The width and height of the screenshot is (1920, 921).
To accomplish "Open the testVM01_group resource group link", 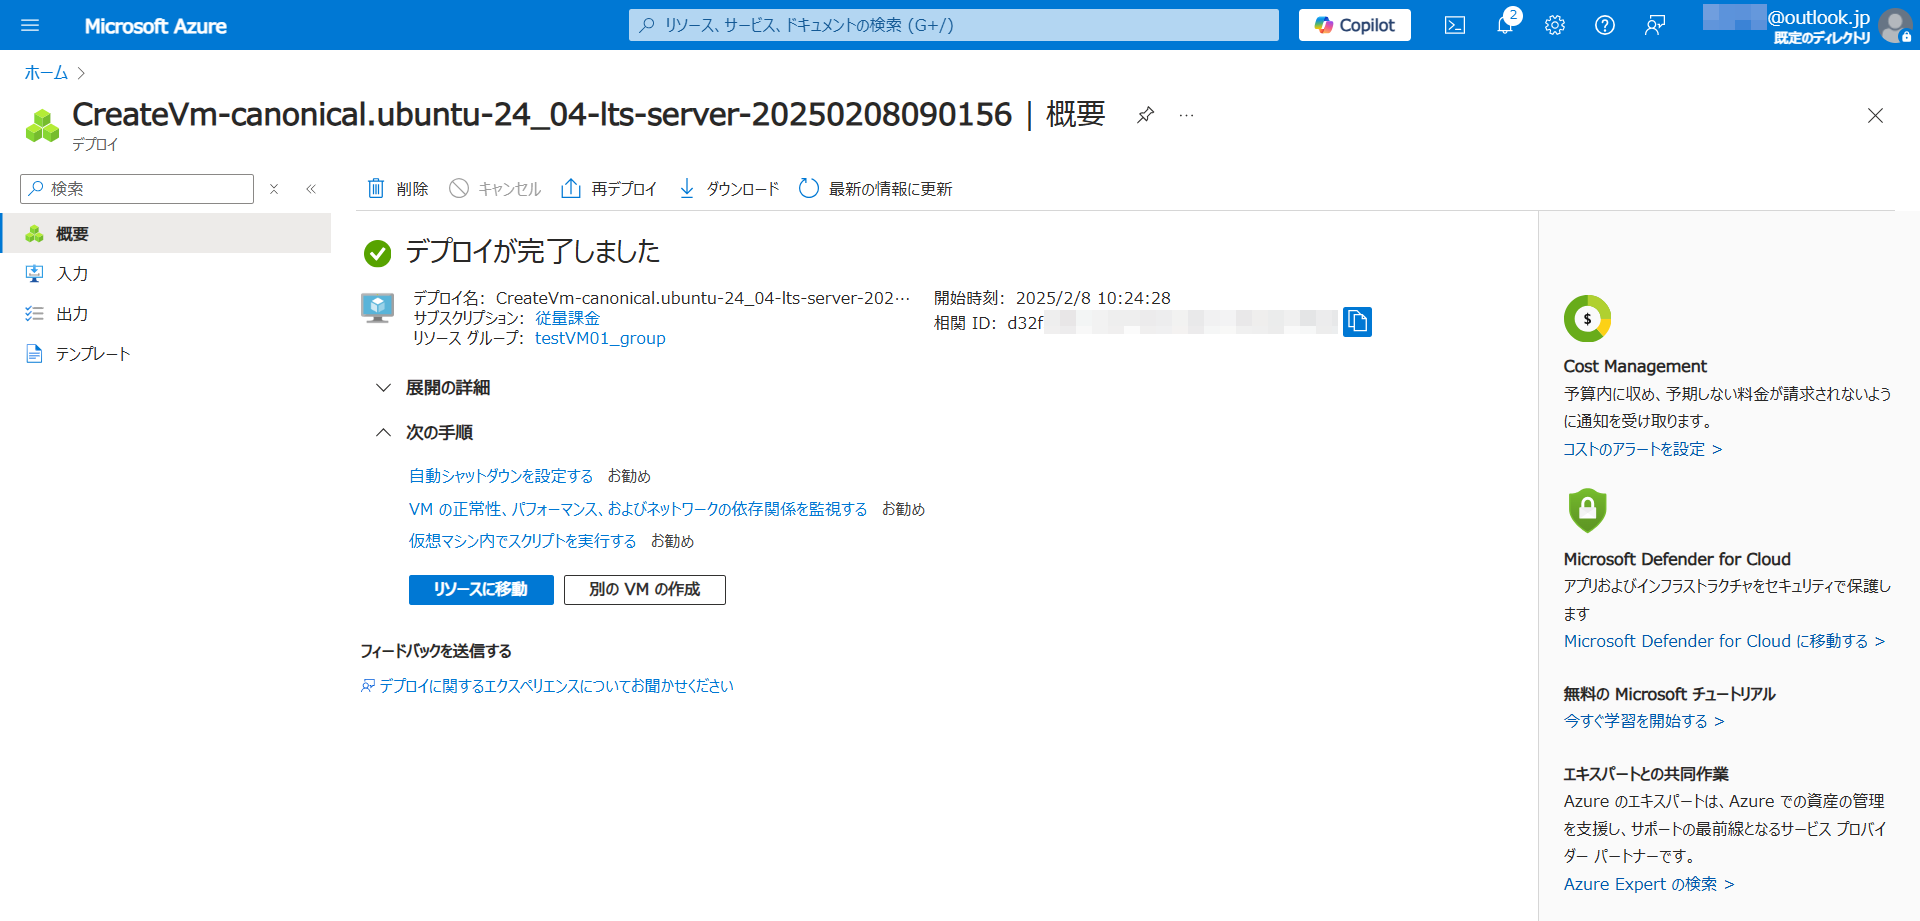I will (599, 338).
